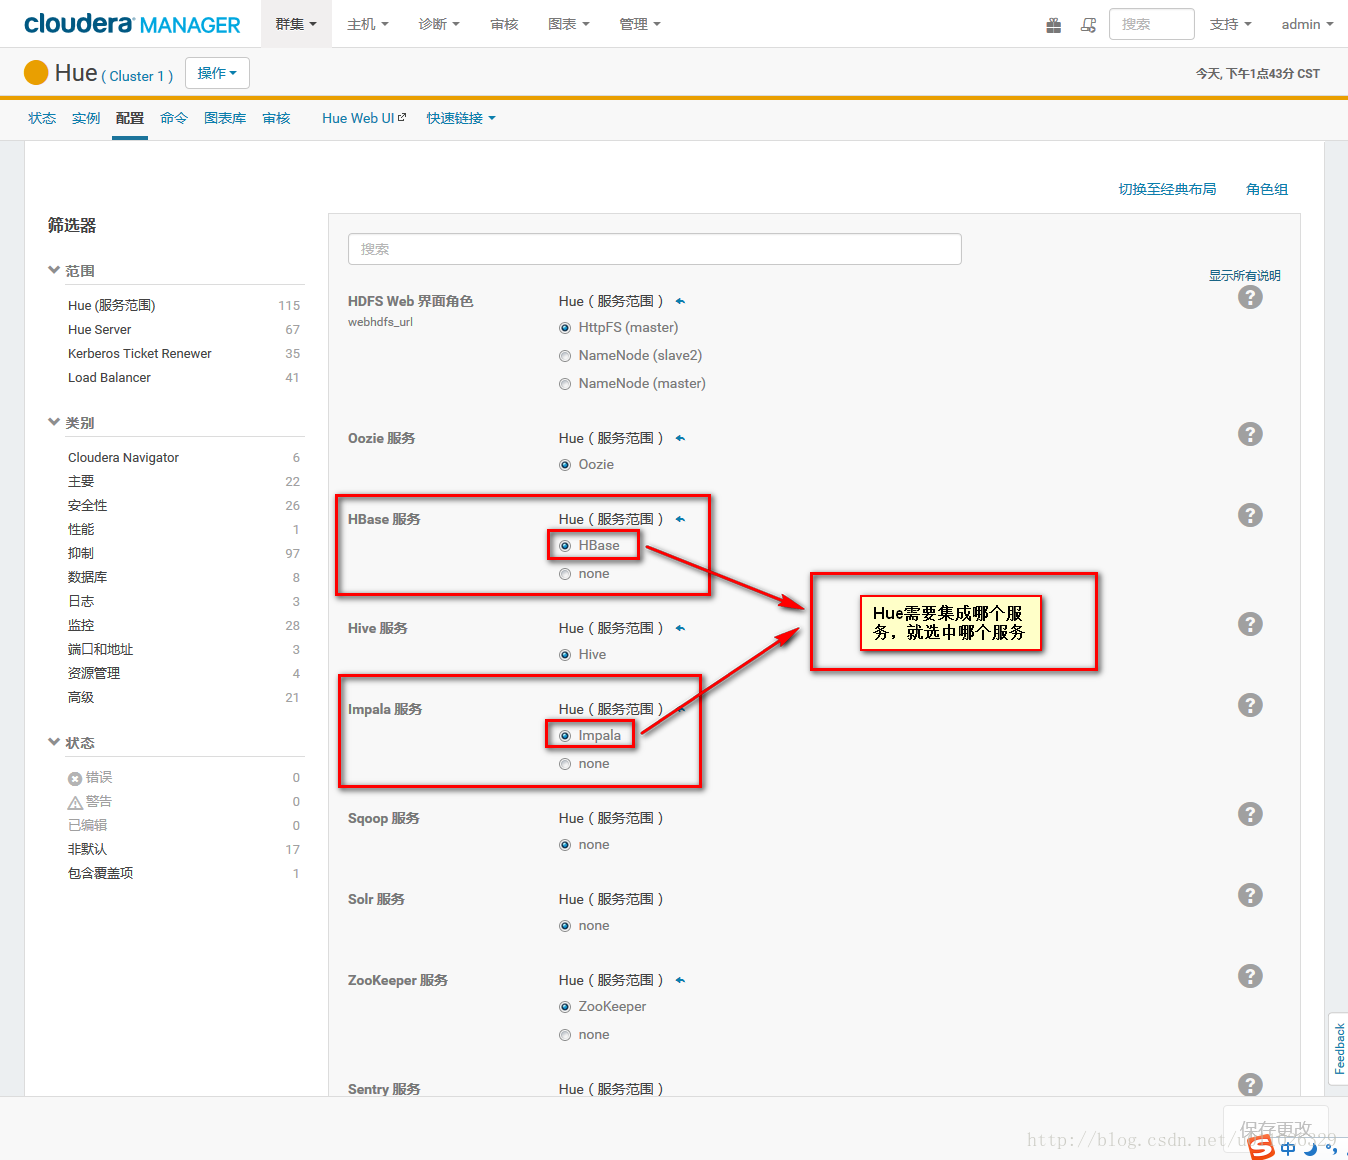The width and height of the screenshot is (1348, 1160).
Task: Click the Sogou input method tray icon
Action: point(1262,1148)
